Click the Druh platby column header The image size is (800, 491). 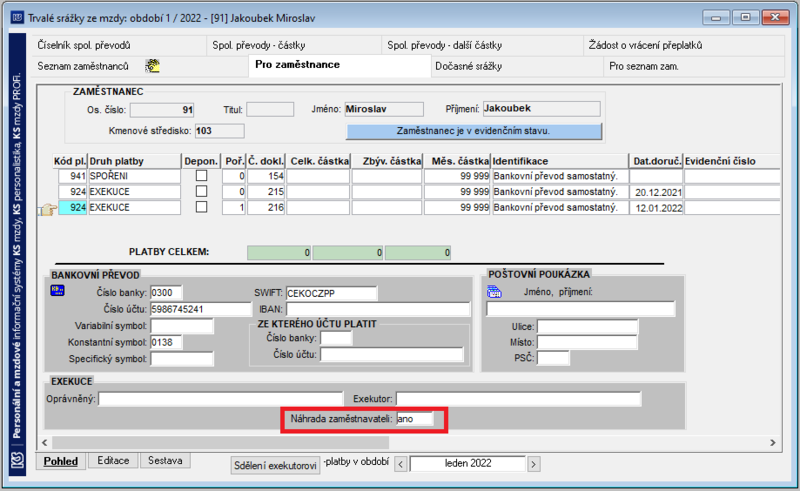click(x=134, y=161)
